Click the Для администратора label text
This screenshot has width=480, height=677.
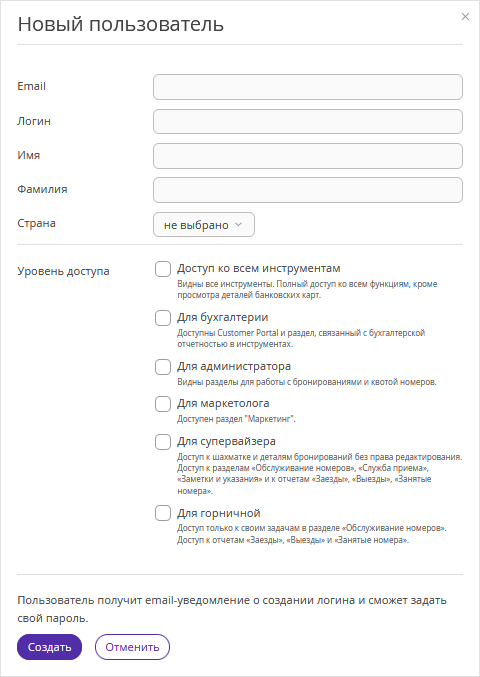click(x=234, y=367)
